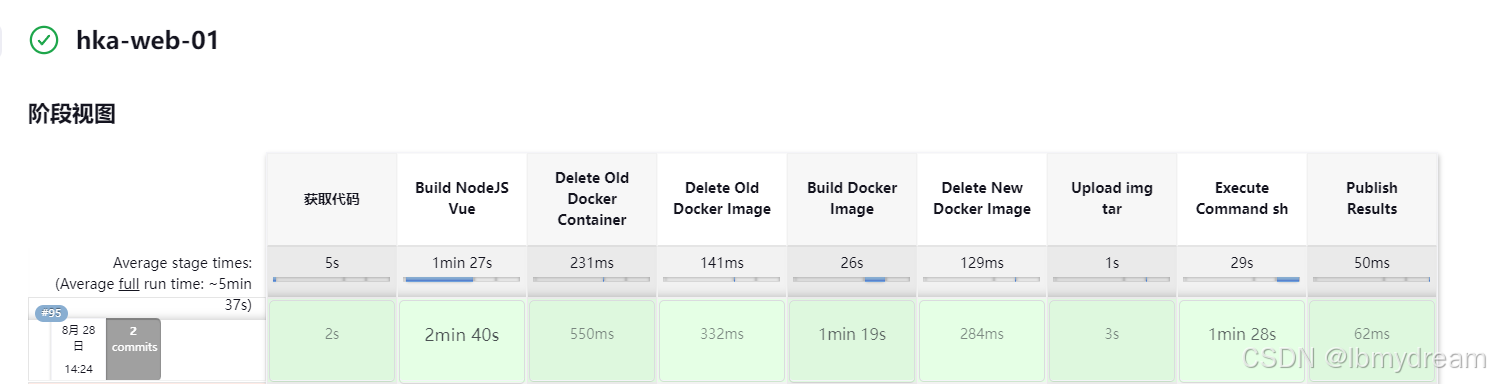Click the Build NodeJS Vue average progress bar

click(462, 280)
